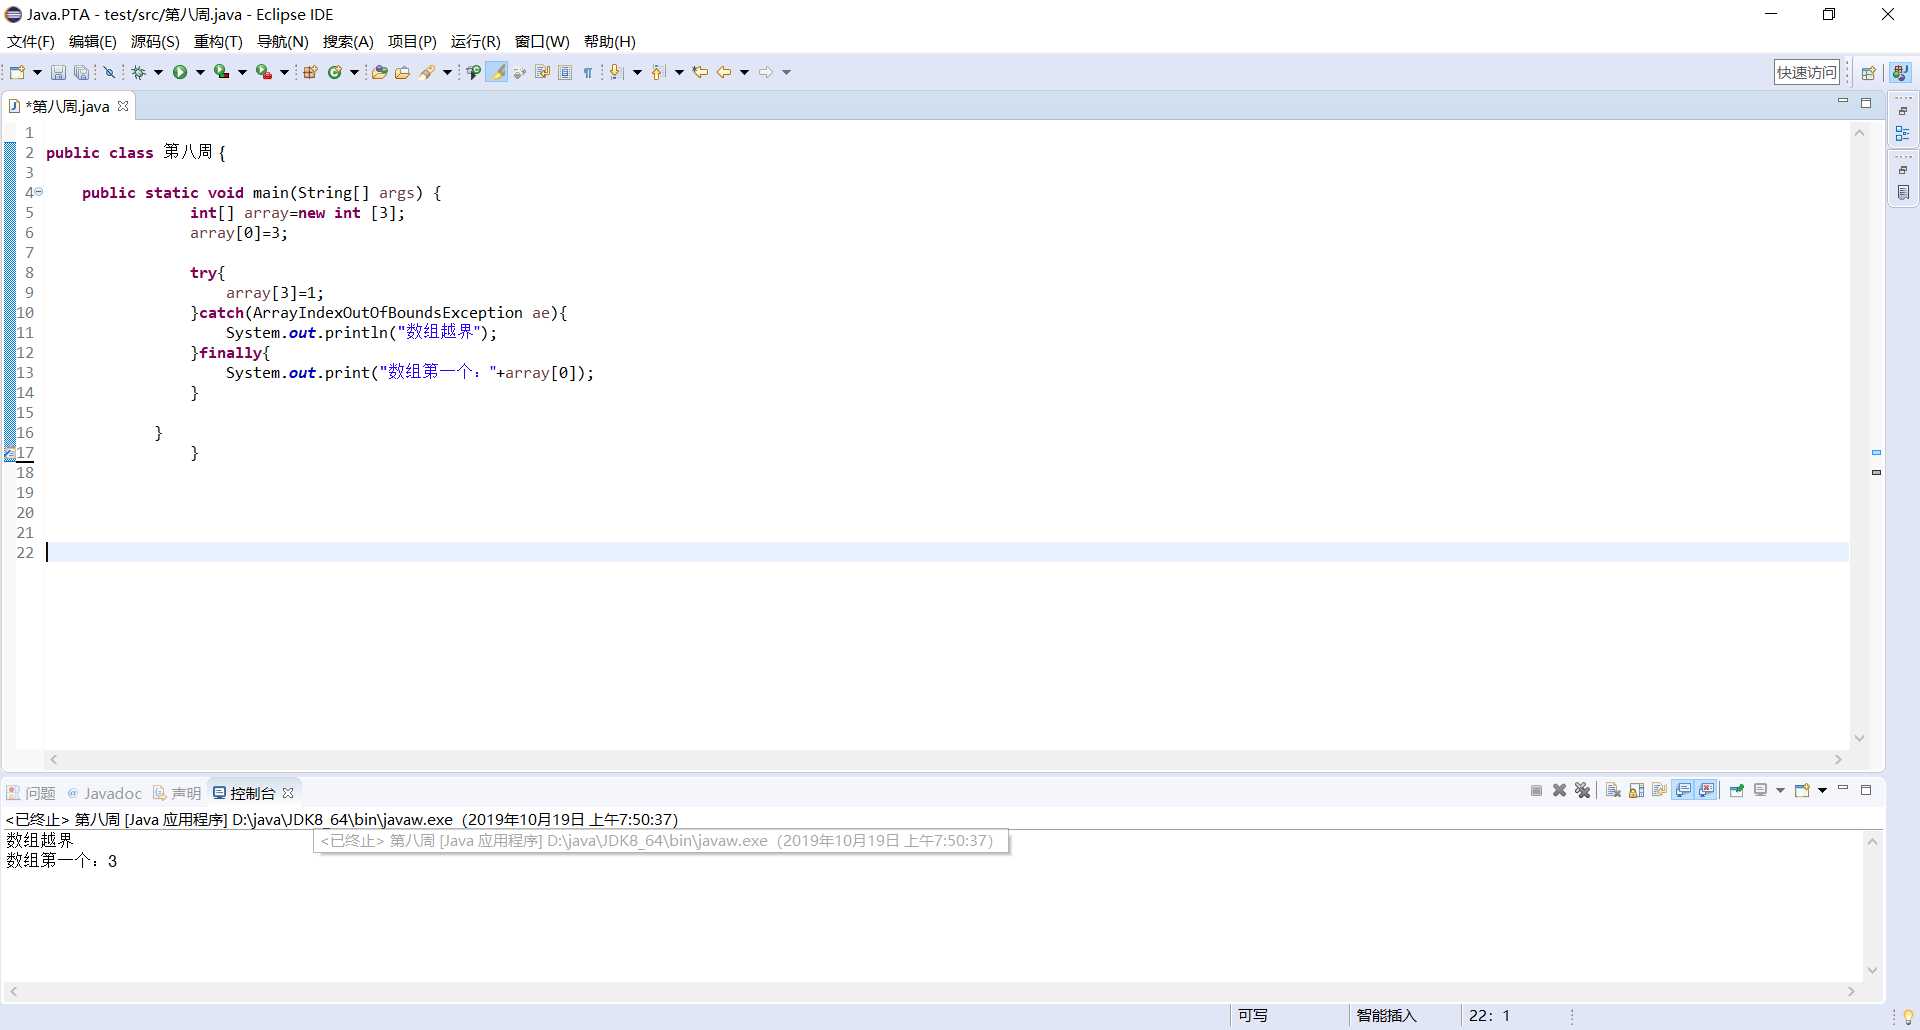Viewport: 1920px width, 1030px height.
Task: Select the Java perspective icon
Action: click(1901, 72)
